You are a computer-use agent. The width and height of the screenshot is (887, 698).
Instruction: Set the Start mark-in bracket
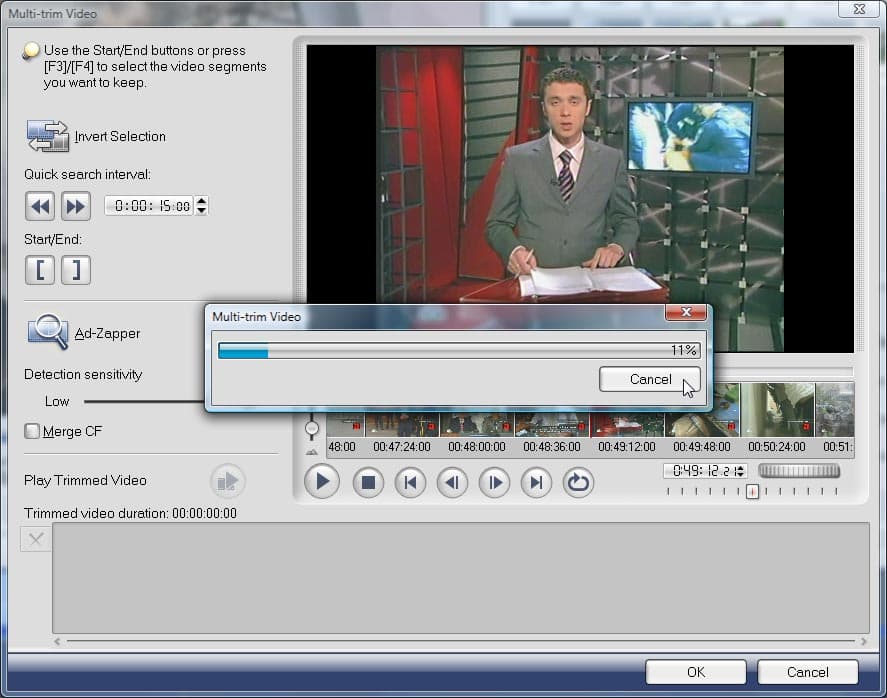coord(40,270)
